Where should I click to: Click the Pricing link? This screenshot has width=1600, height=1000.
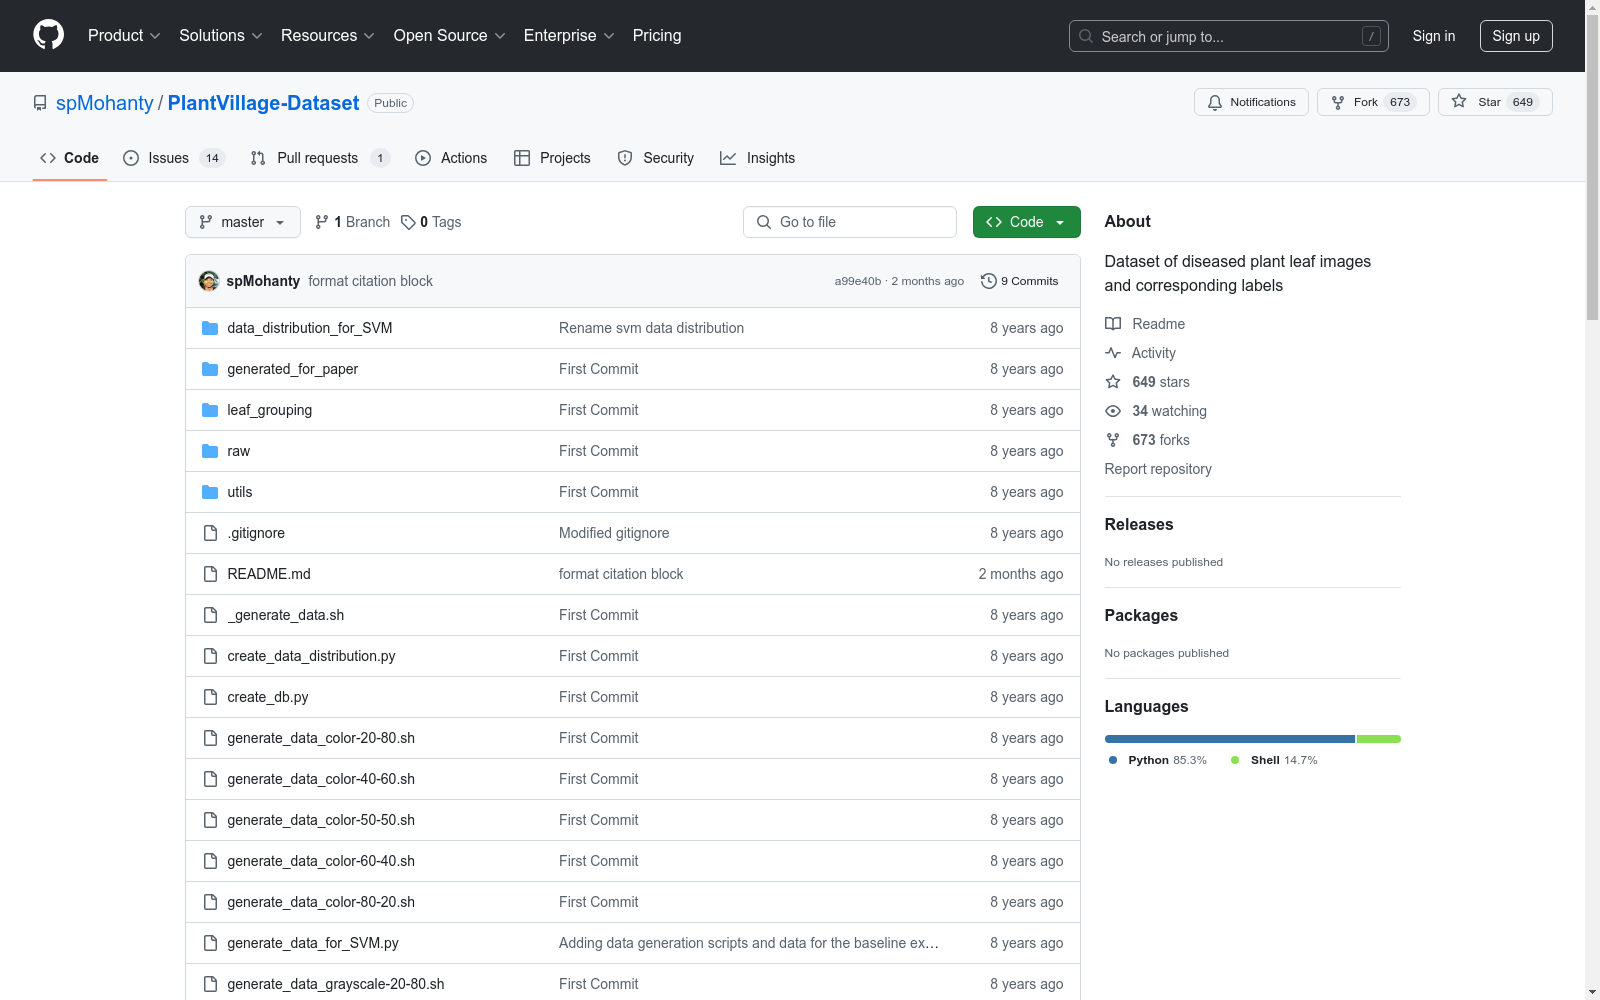click(657, 36)
